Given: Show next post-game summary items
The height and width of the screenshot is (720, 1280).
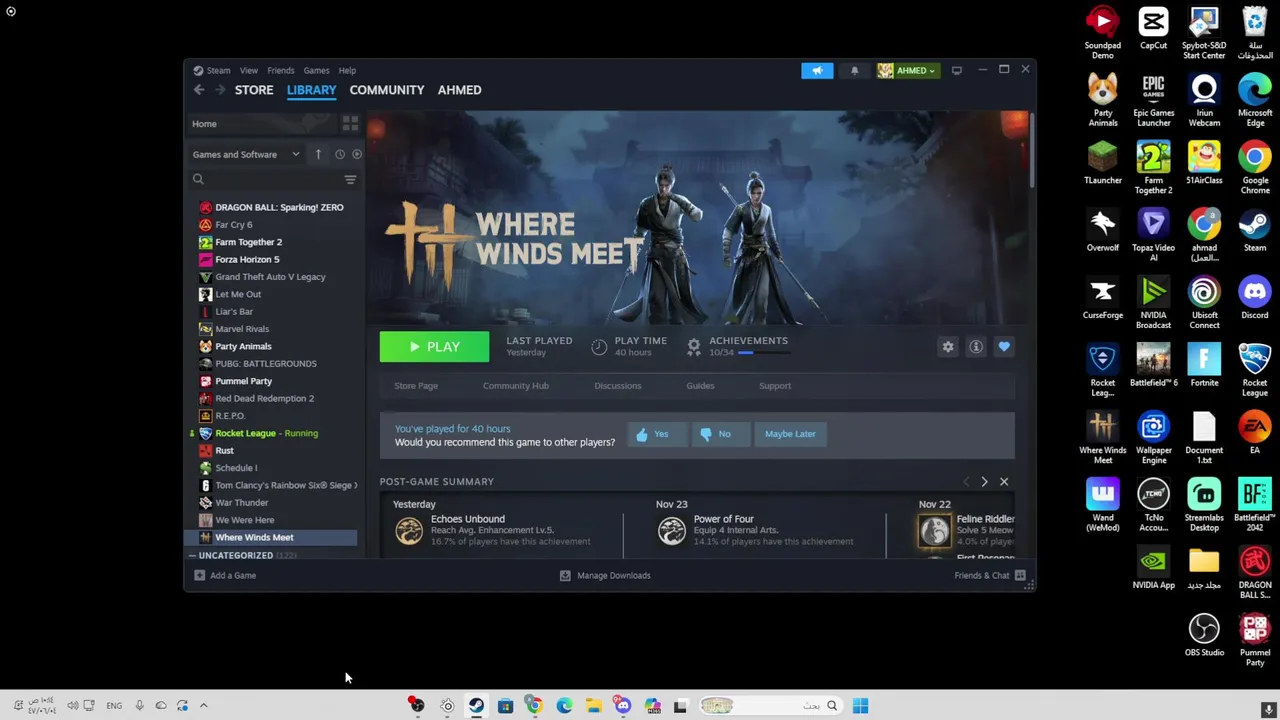Looking at the screenshot, I should coord(984,482).
